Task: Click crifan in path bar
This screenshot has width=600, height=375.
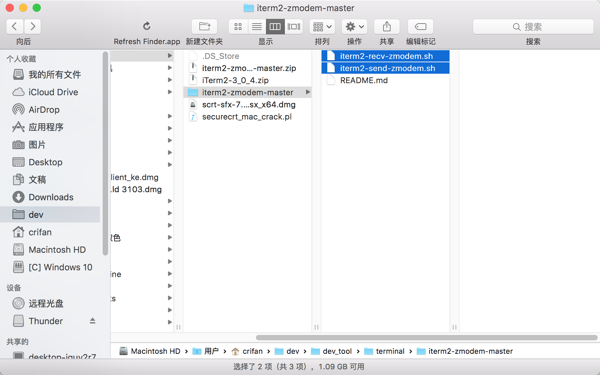Action: (247, 351)
